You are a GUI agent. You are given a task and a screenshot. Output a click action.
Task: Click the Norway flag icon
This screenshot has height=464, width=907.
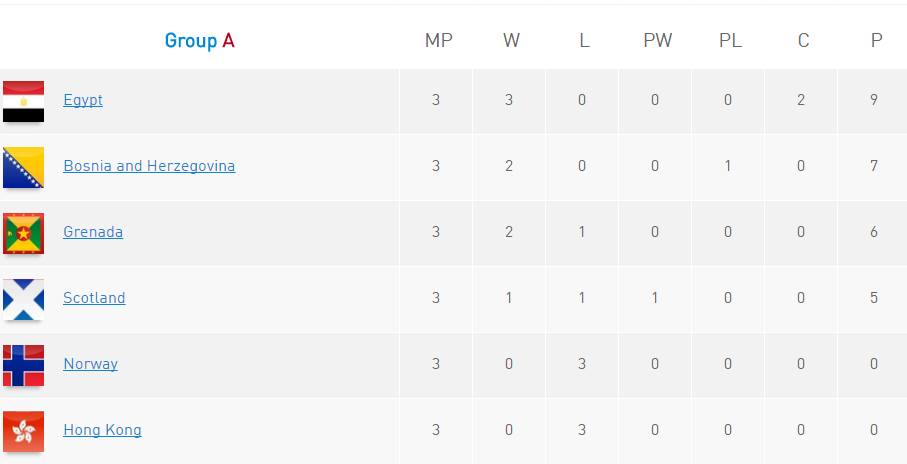coord(23,365)
